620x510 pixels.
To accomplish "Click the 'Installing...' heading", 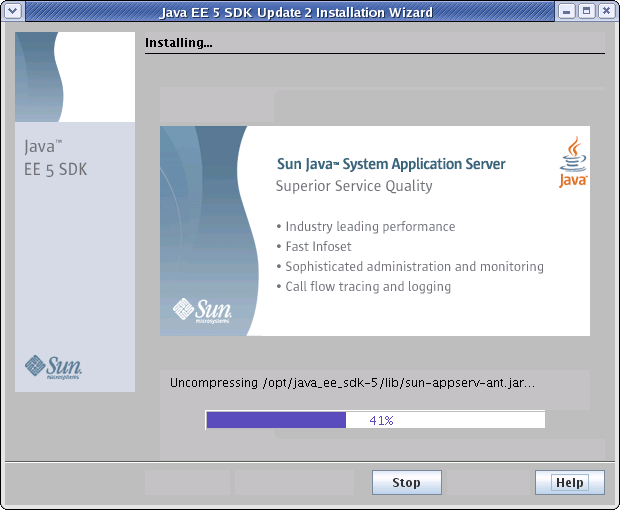I will click(x=179, y=43).
